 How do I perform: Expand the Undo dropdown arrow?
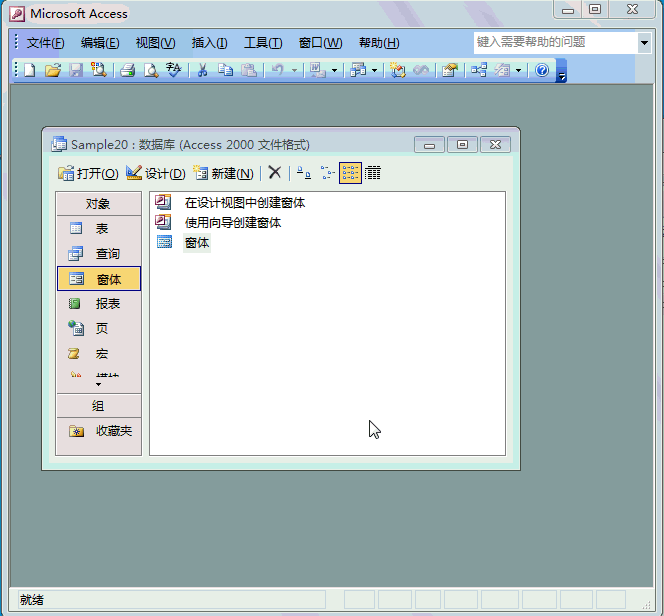tap(294, 70)
